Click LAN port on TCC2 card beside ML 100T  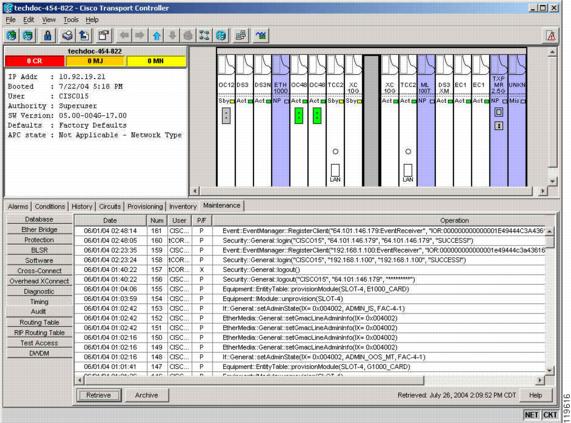click(x=408, y=170)
